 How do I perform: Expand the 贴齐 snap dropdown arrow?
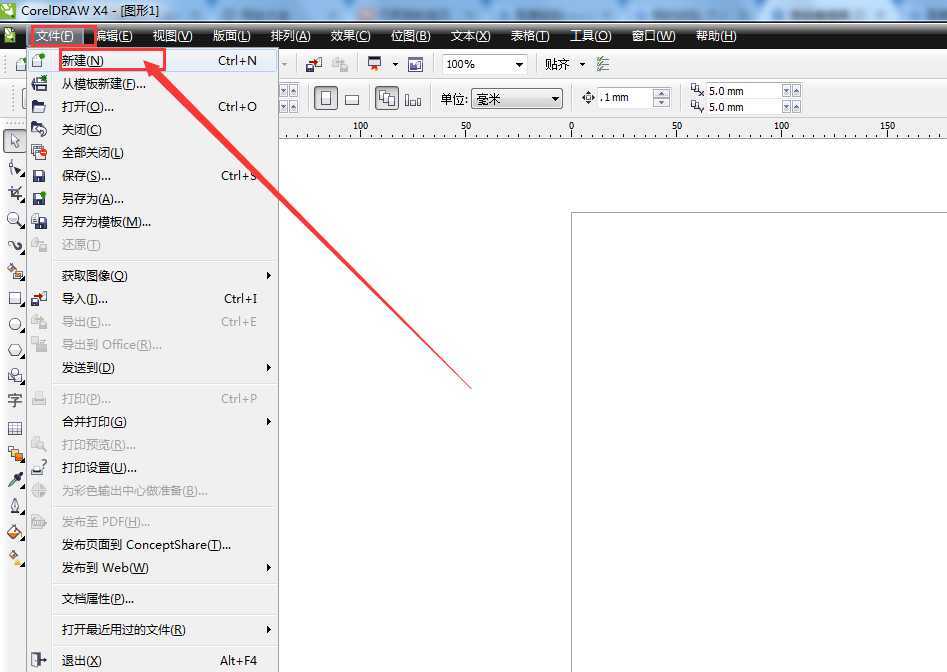pos(582,64)
